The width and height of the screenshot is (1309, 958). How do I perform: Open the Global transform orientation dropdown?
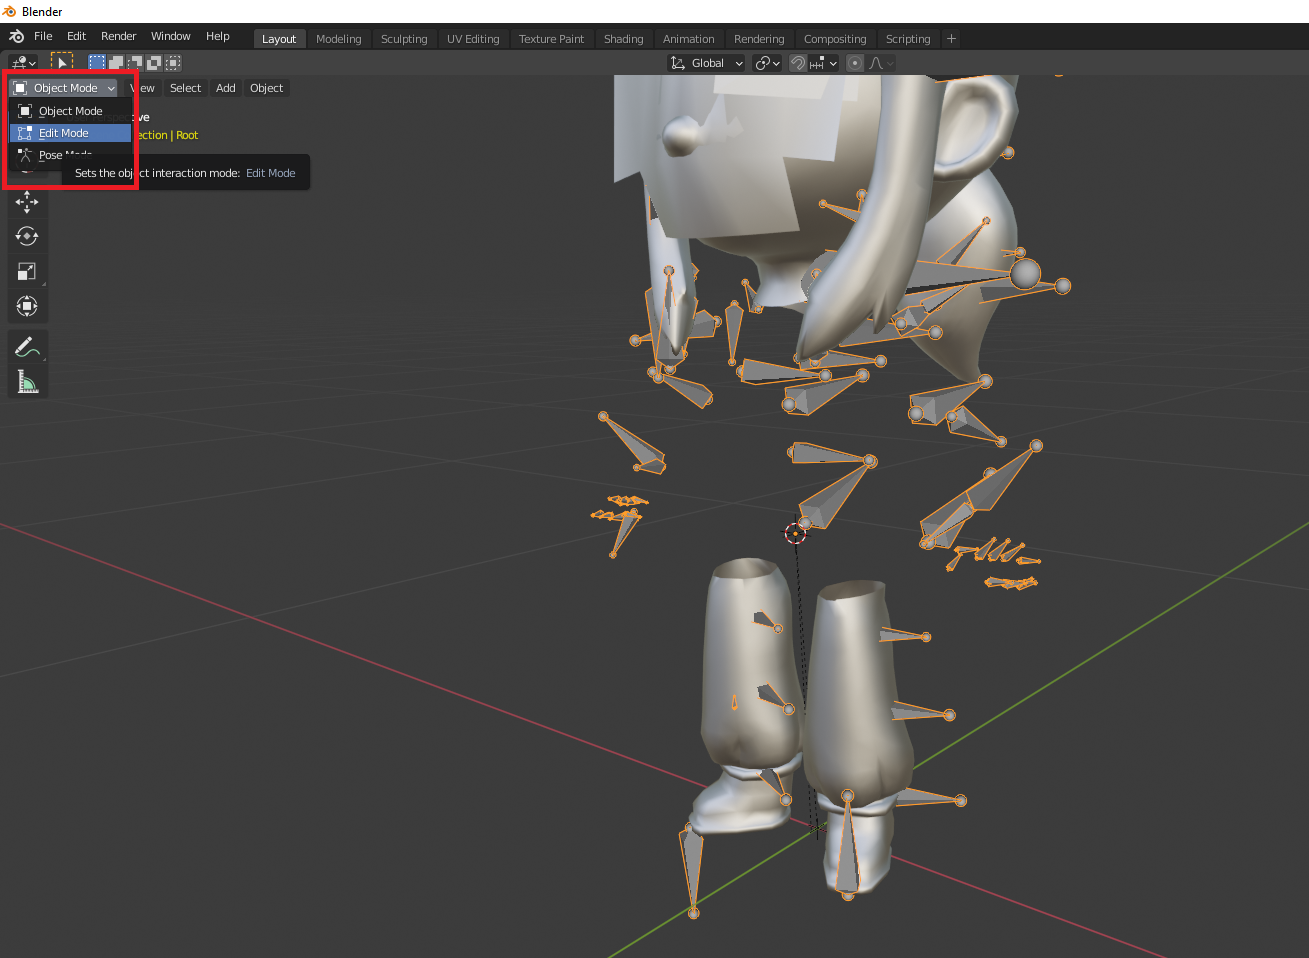707,63
